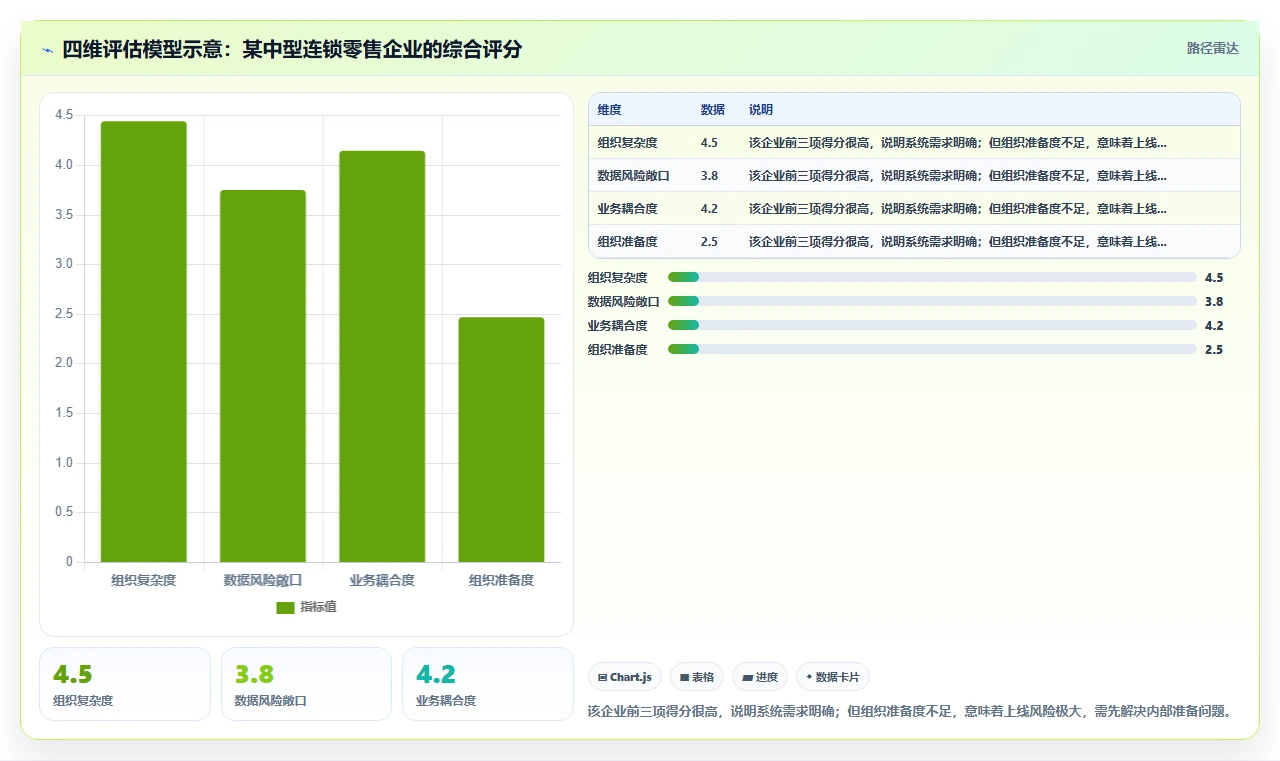Select the 业务耦合度 table row cell
The width and height of the screenshot is (1280, 761).
click(627, 209)
